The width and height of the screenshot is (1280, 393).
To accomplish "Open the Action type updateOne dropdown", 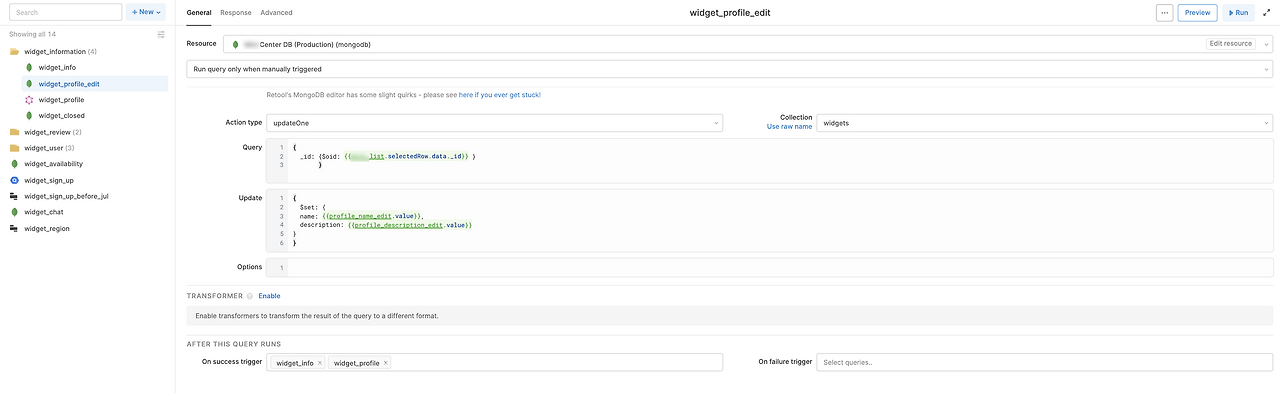I will point(494,123).
